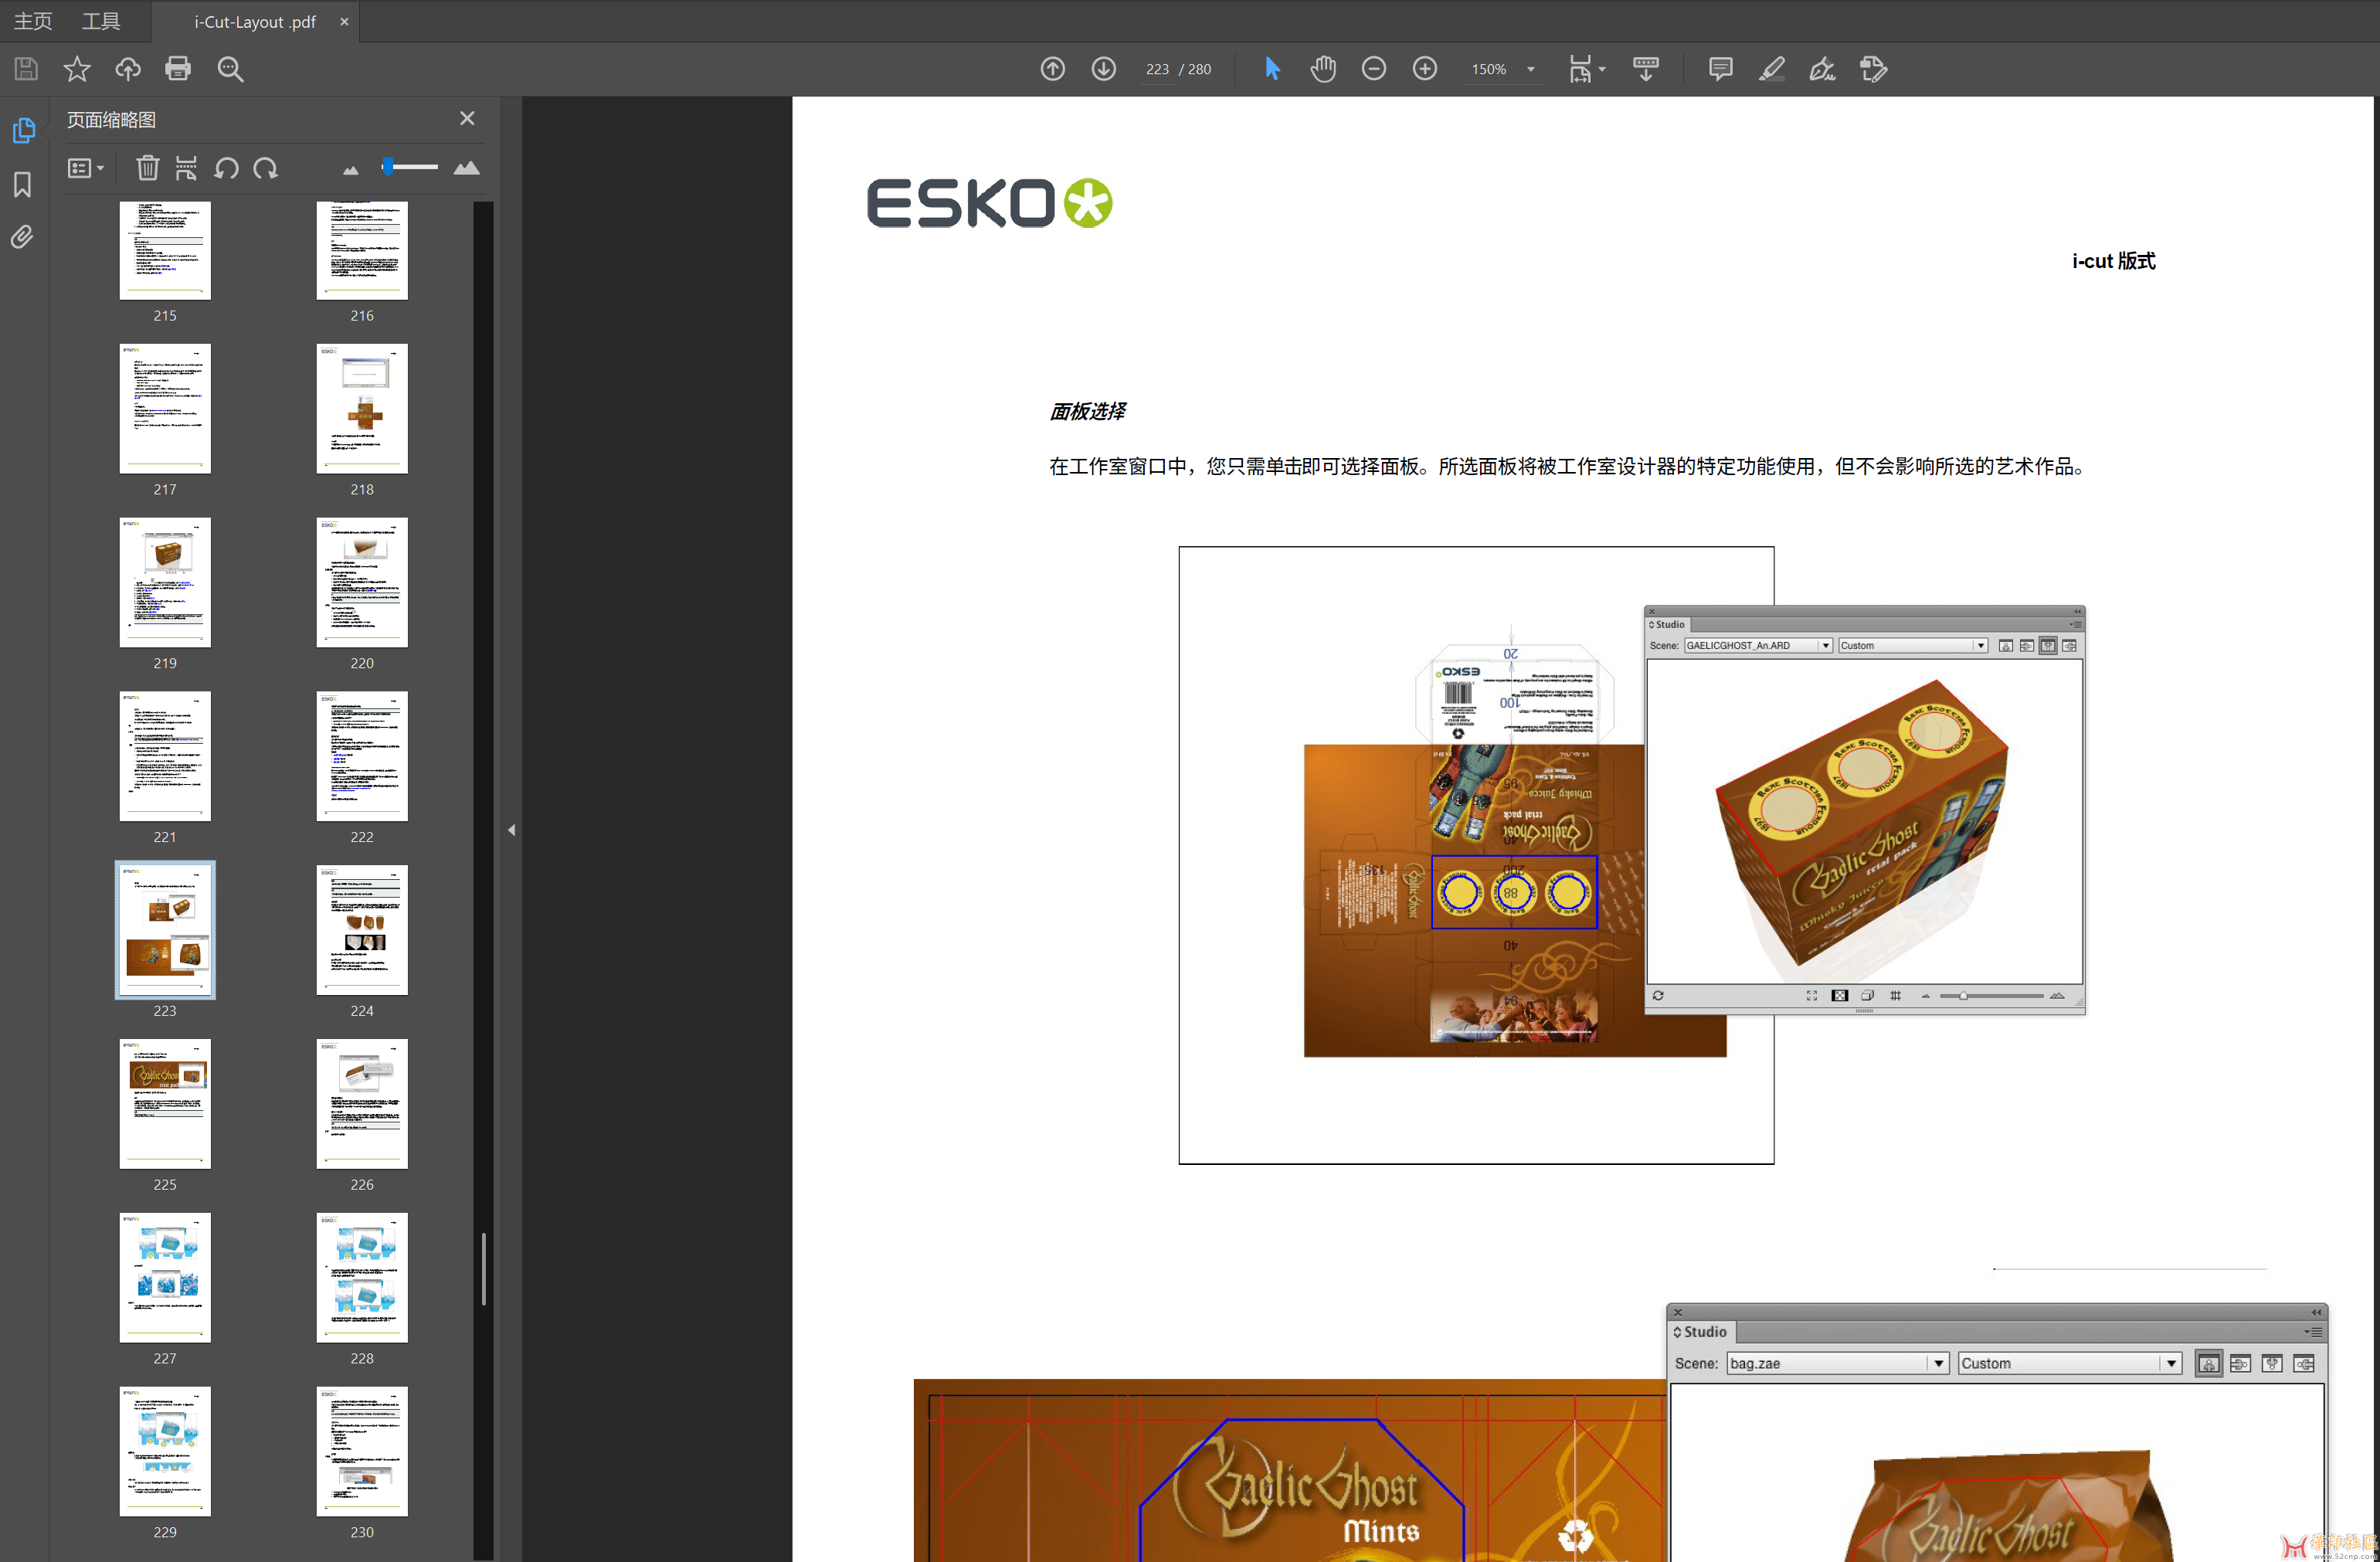
Task: Enlarge thumbnail size large mountain icon
Action: pyautogui.click(x=466, y=168)
